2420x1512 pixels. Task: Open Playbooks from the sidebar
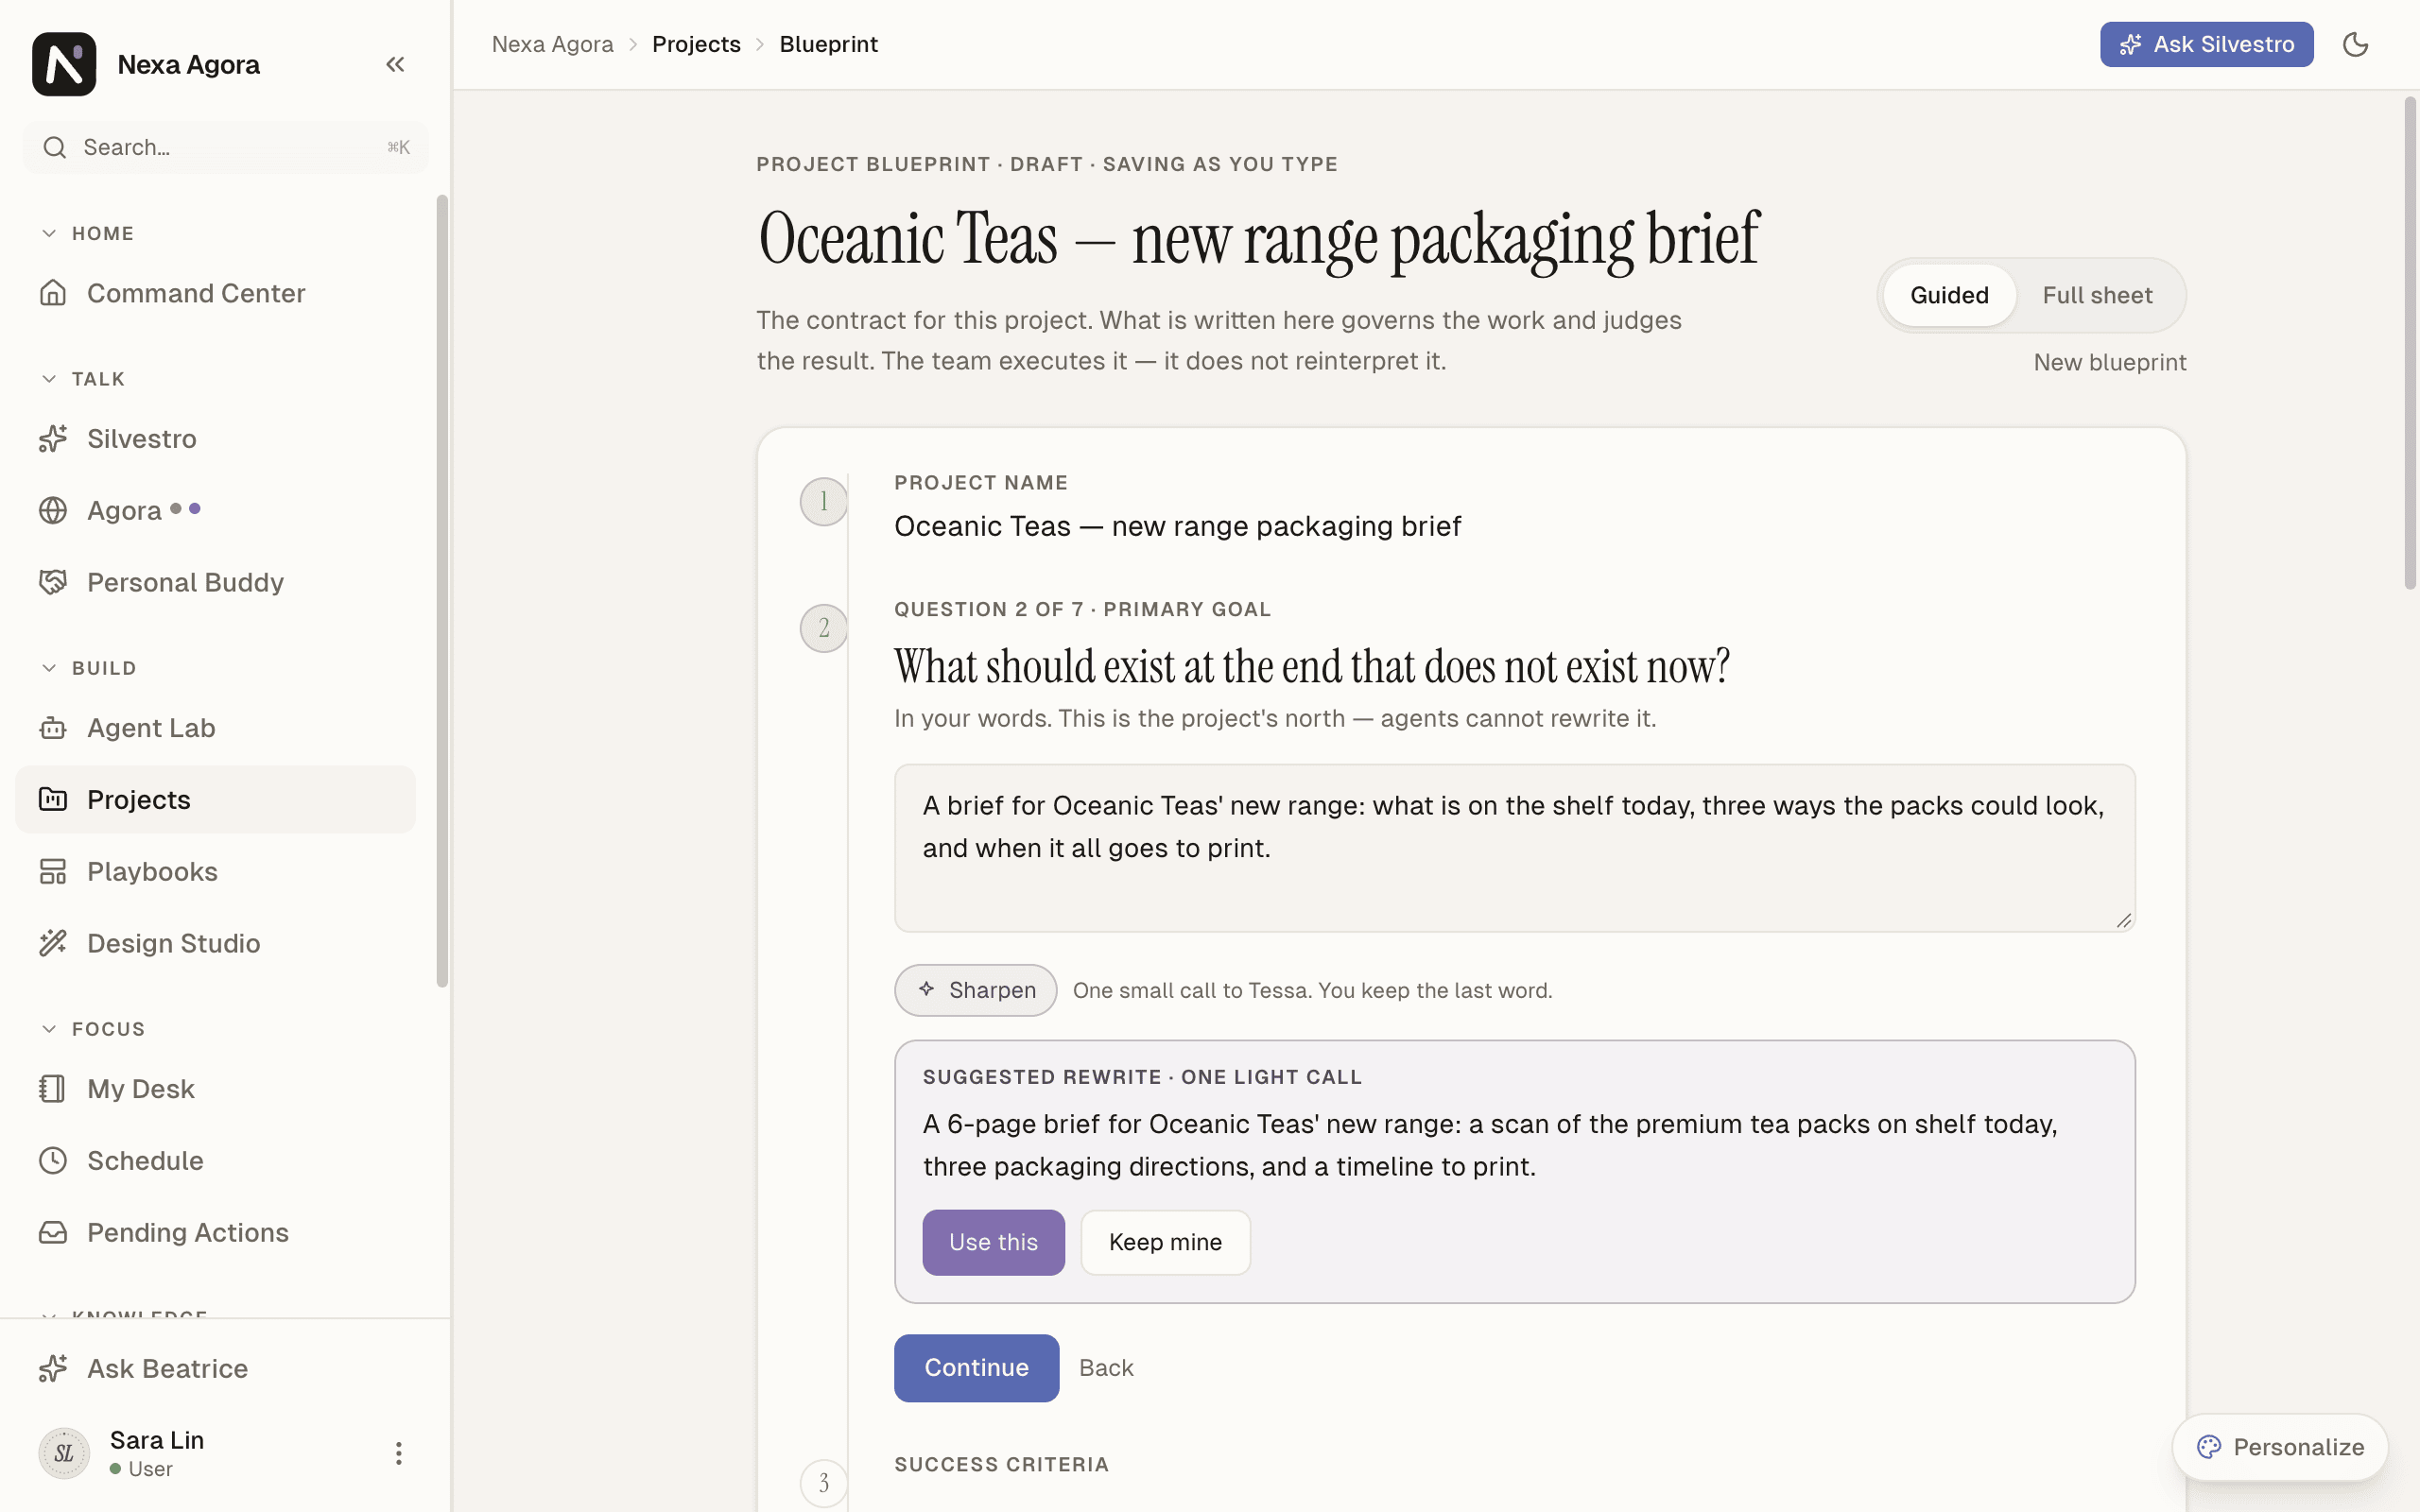click(x=215, y=871)
